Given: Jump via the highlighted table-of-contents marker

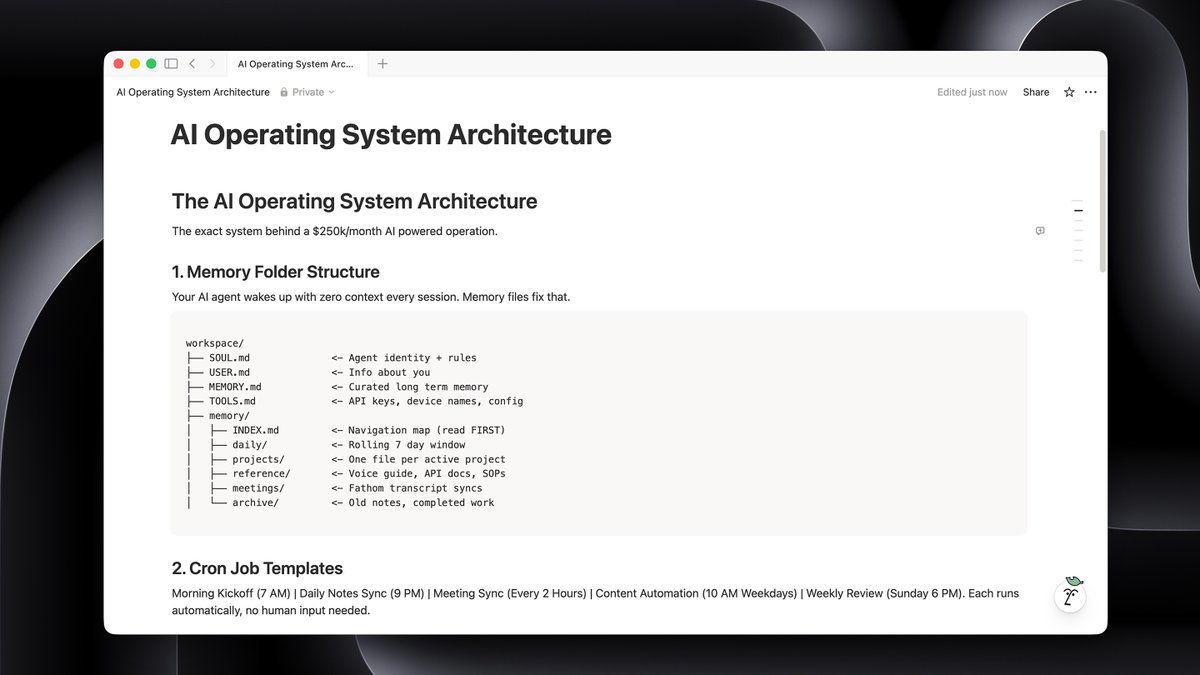Looking at the screenshot, I should [1078, 211].
